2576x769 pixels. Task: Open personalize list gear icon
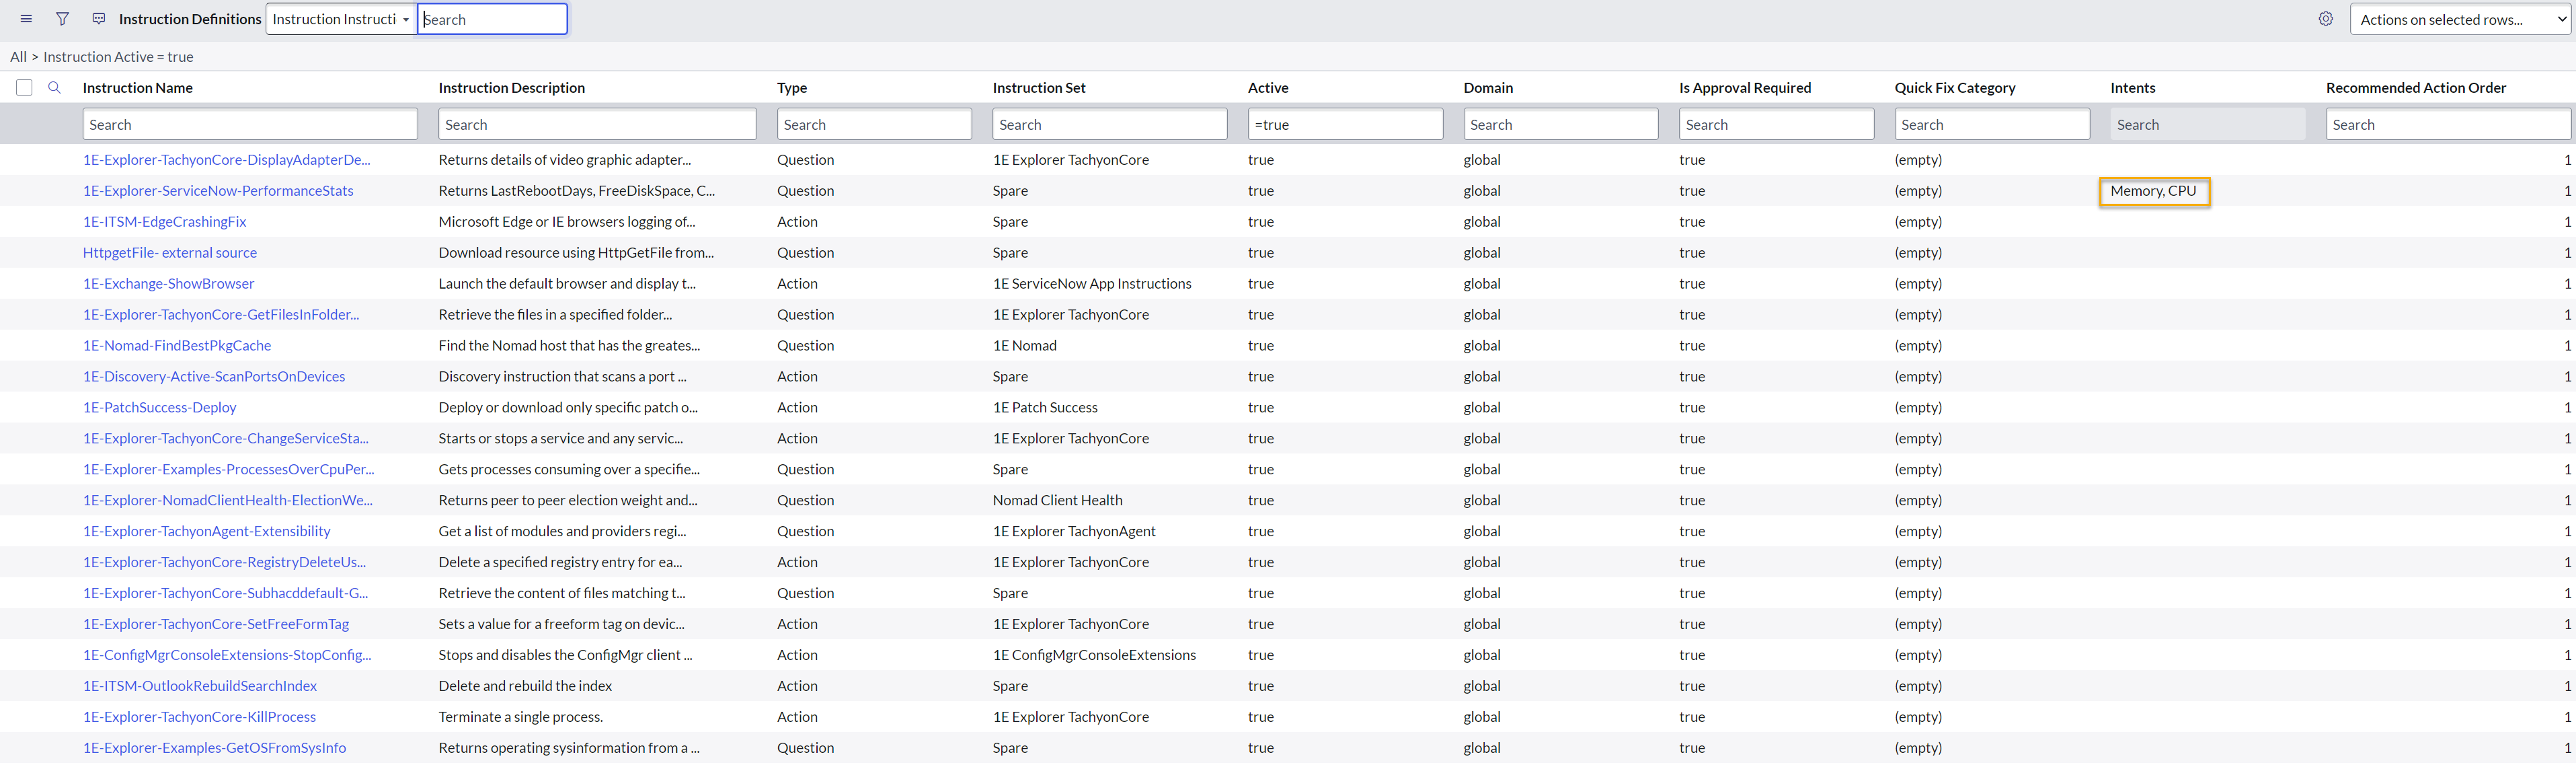tap(2325, 19)
